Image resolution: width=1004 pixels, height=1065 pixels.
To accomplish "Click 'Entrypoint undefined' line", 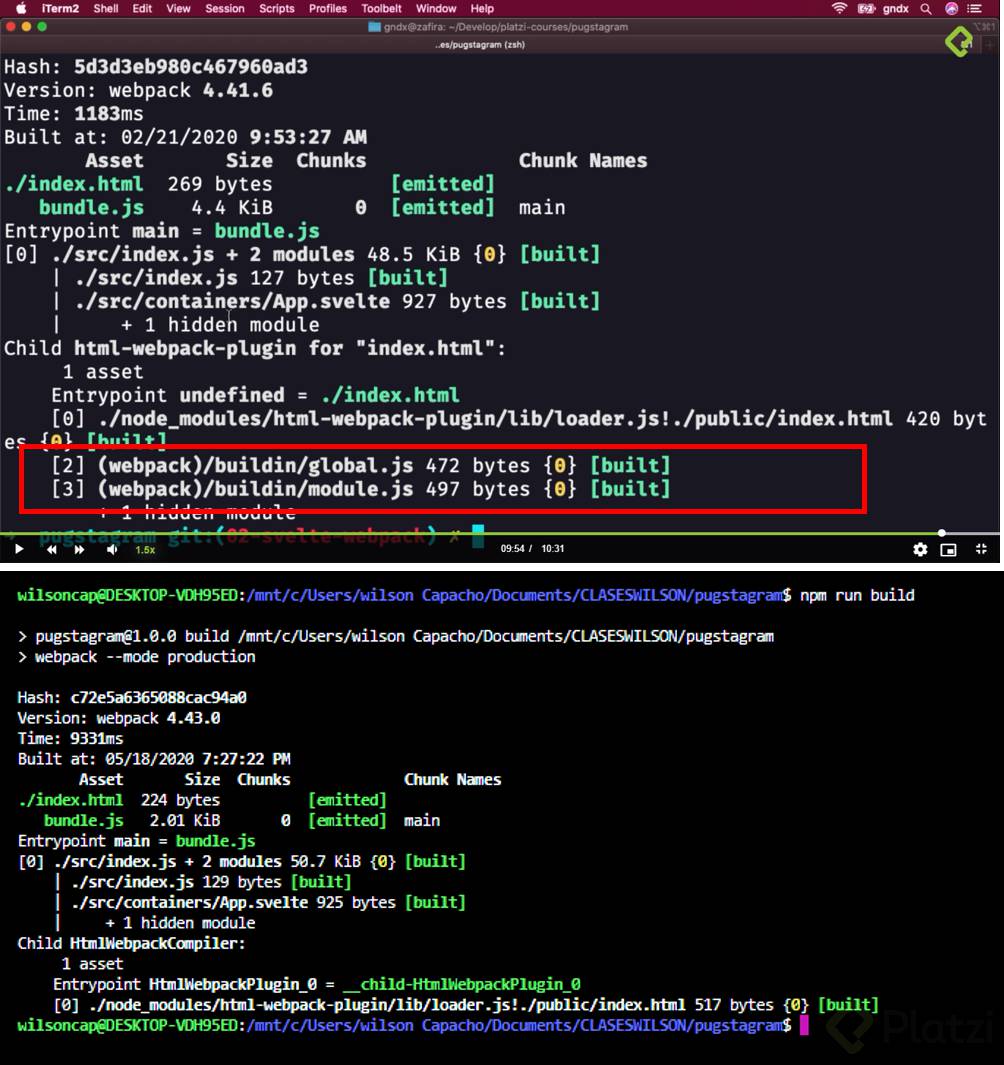I will pyautogui.click(x=255, y=395).
